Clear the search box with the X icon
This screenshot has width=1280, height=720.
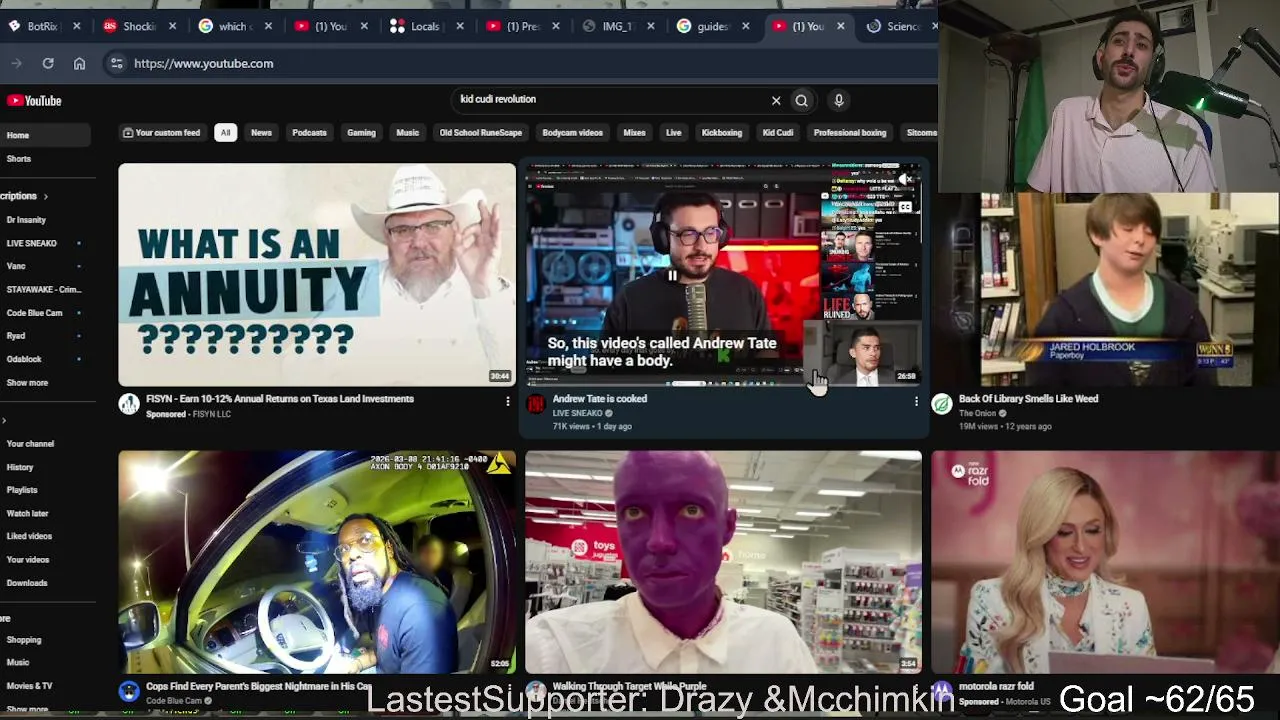[776, 100]
